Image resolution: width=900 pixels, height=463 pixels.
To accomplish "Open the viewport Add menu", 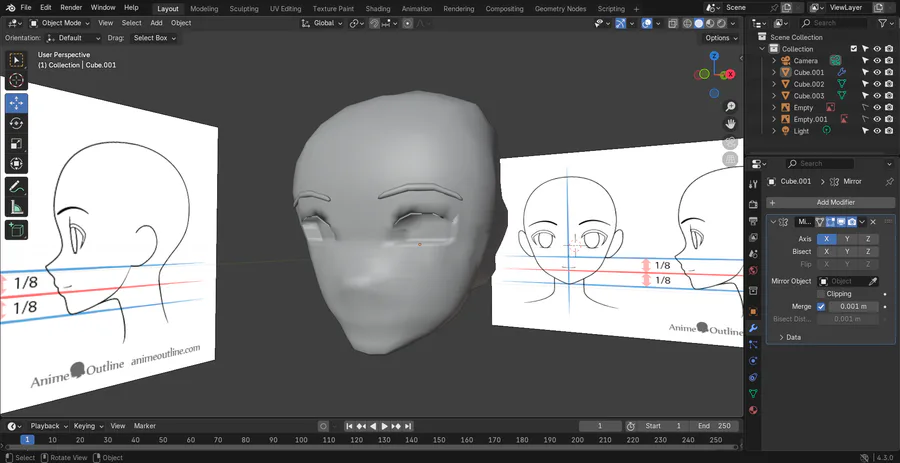I will pyautogui.click(x=156, y=23).
